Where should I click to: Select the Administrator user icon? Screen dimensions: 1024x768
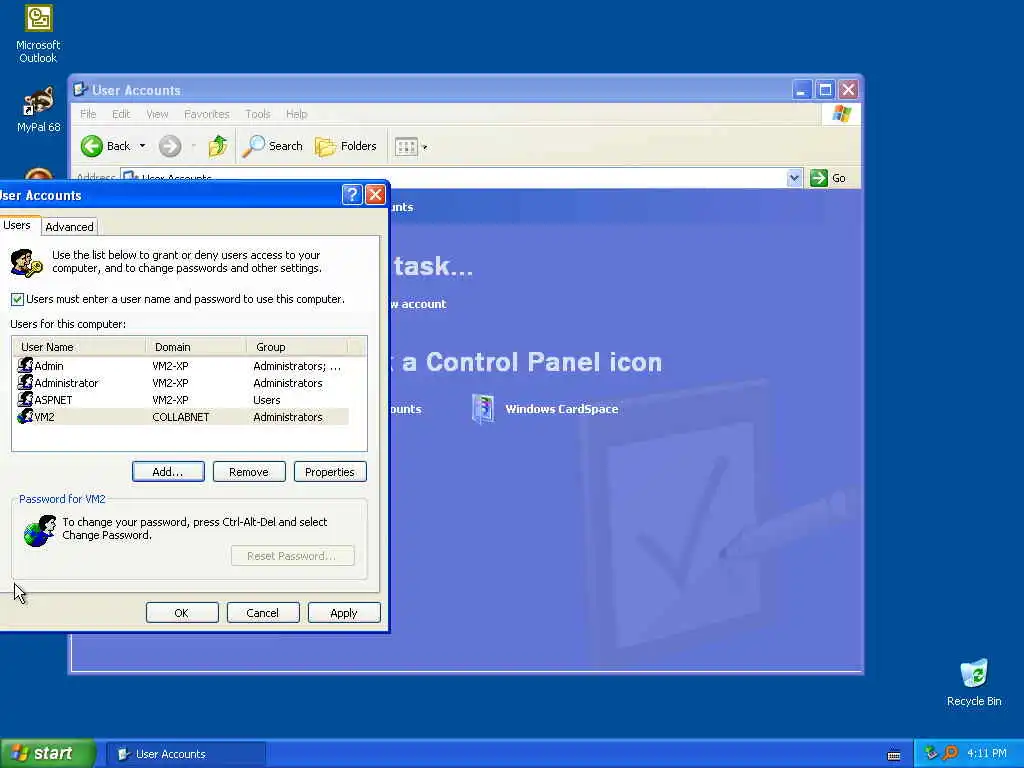pos(25,382)
